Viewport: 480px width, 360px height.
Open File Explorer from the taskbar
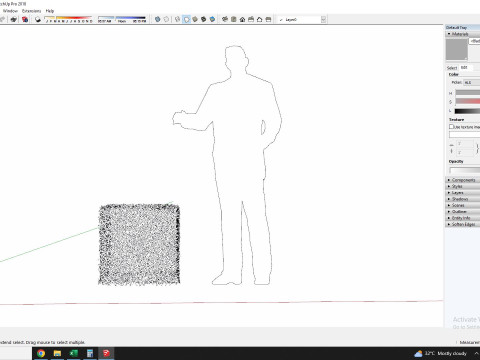(57, 353)
